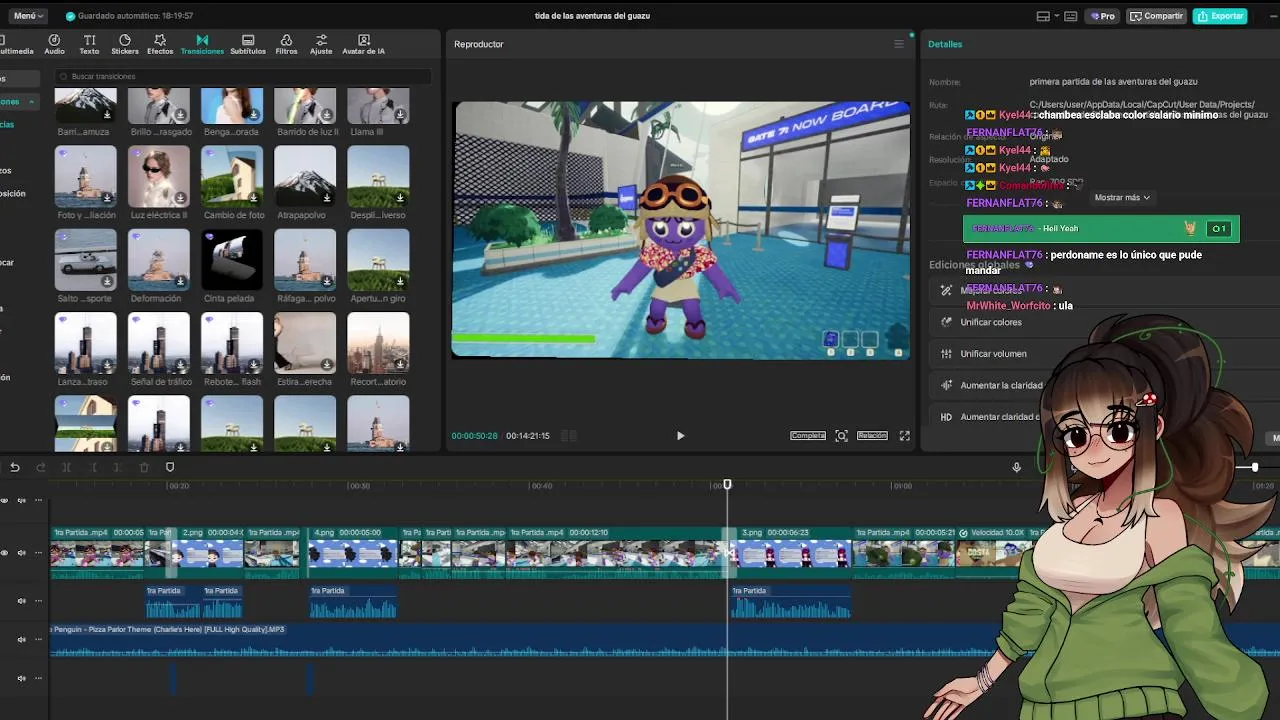Click the Exportar button
Viewport: 1280px width, 720px height.
(x=1219, y=16)
